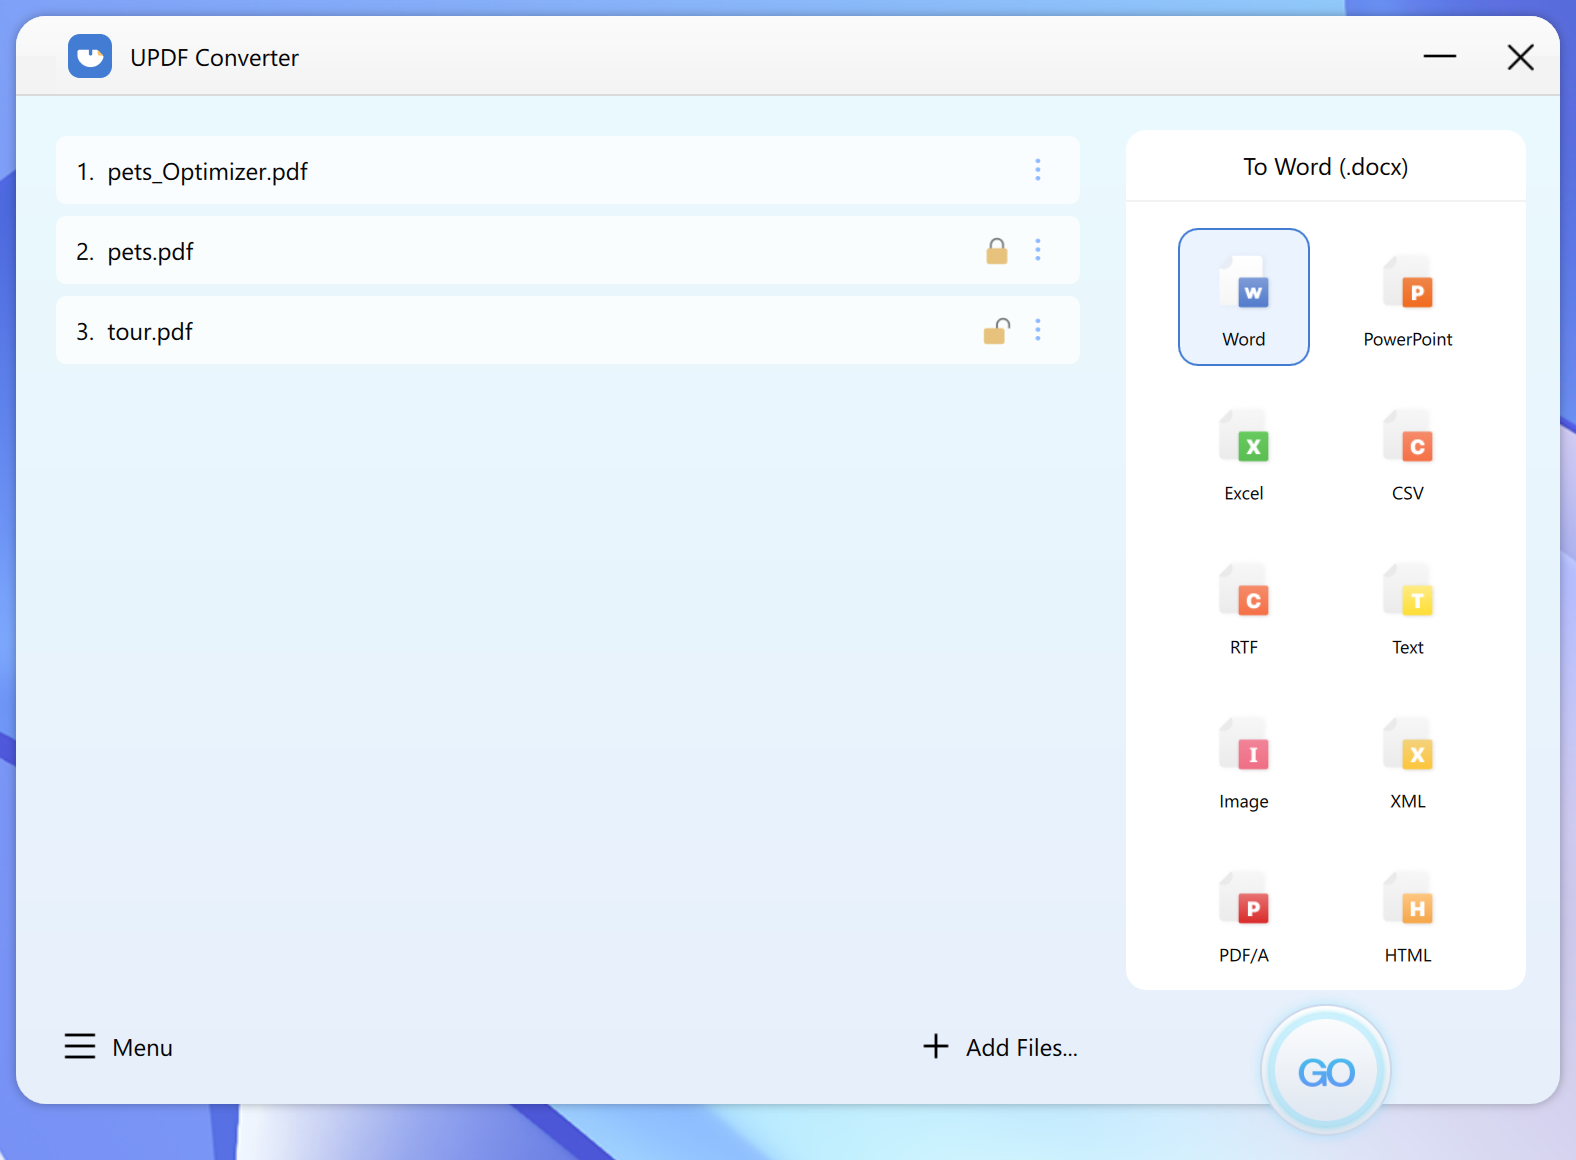
Task: Click the unlocked padlock on tour.pdf
Action: click(997, 330)
